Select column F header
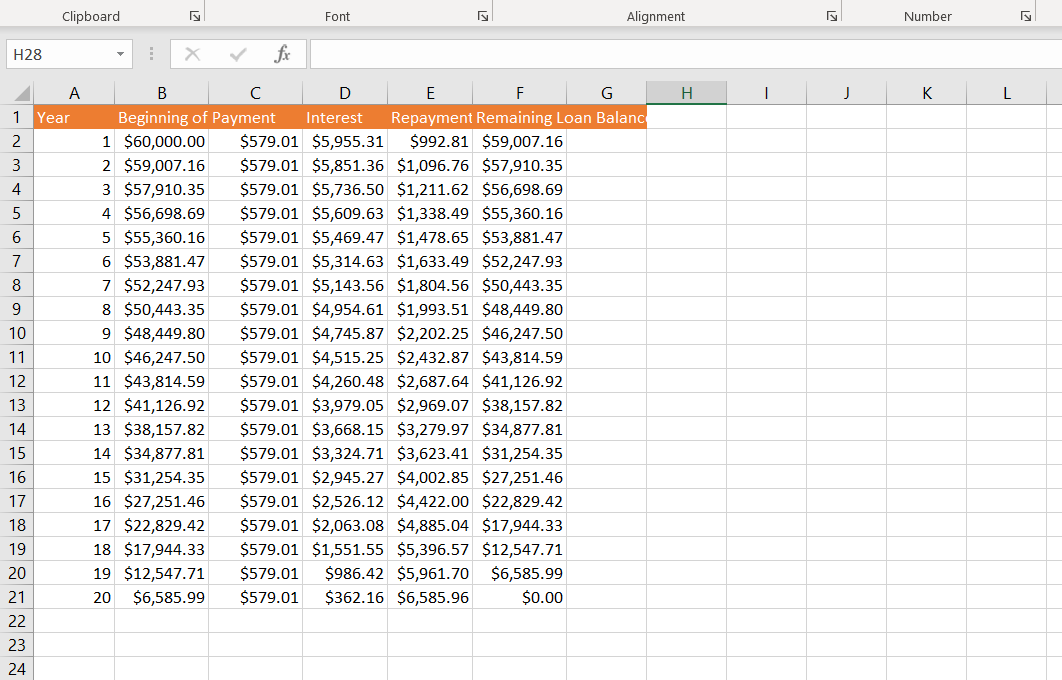The image size is (1062, 680). [x=519, y=93]
